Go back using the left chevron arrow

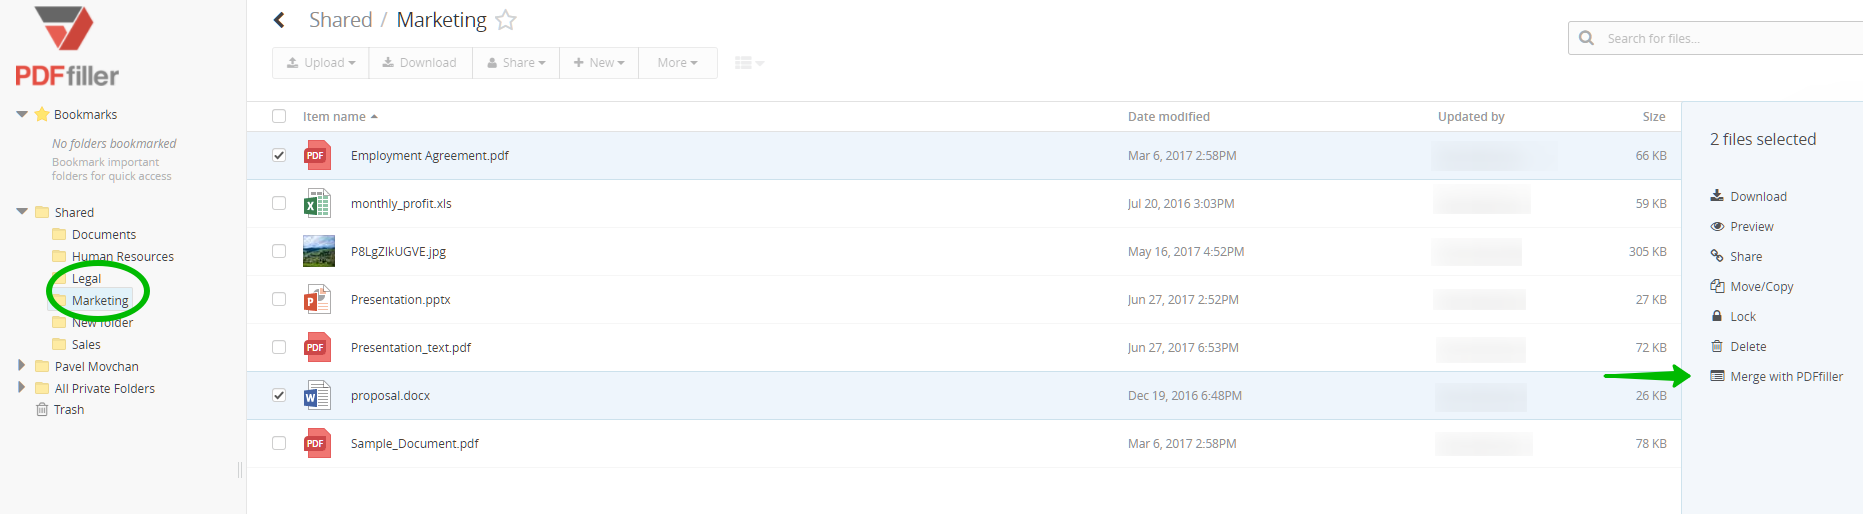[280, 20]
